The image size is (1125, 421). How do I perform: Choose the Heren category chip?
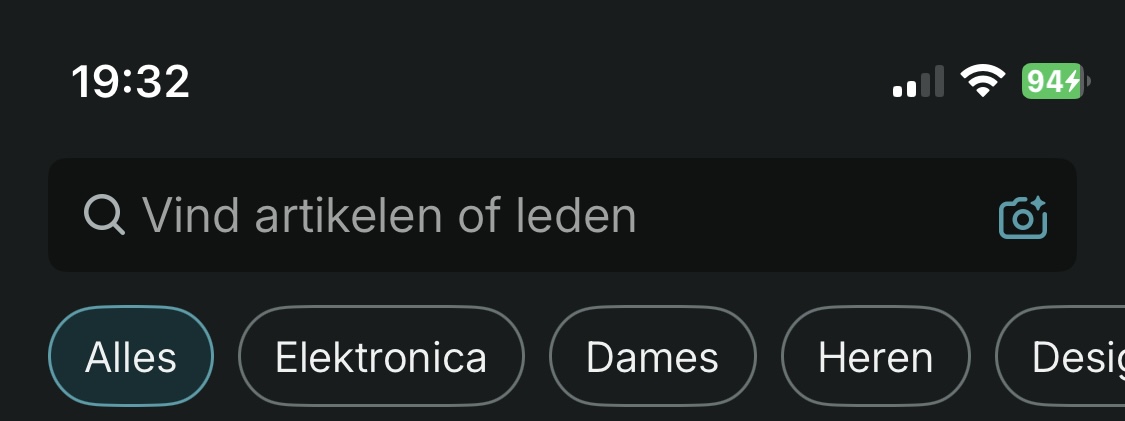[x=875, y=357]
